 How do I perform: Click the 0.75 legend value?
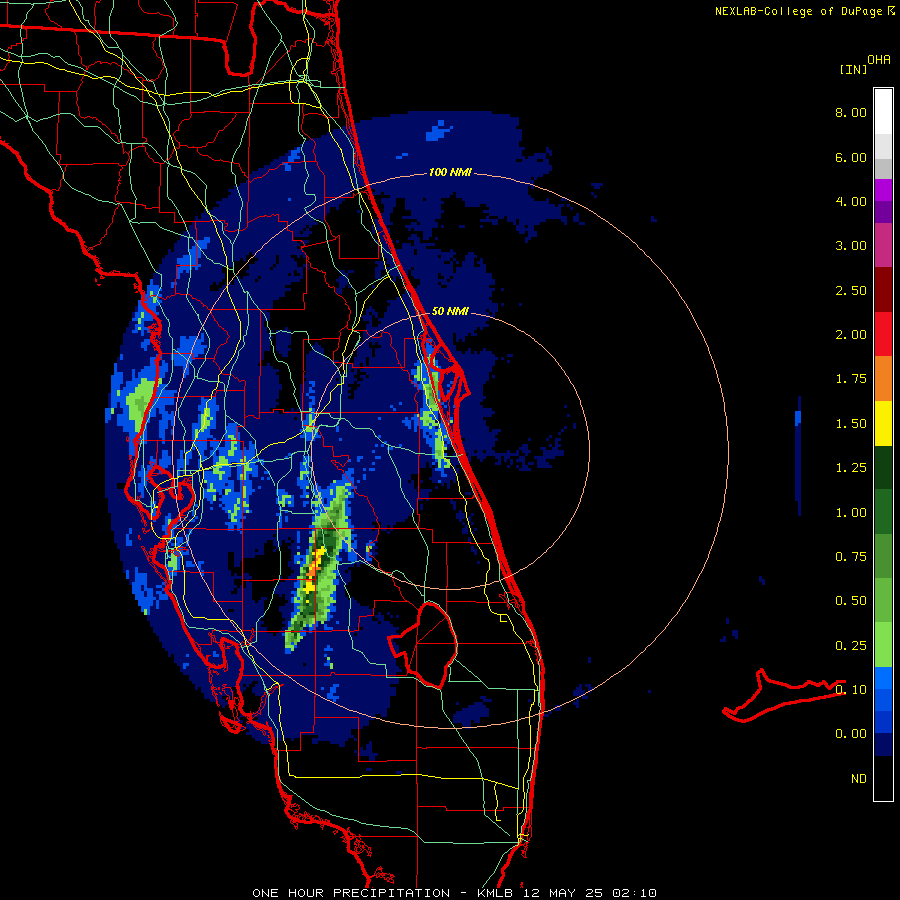[x=851, y=557]
